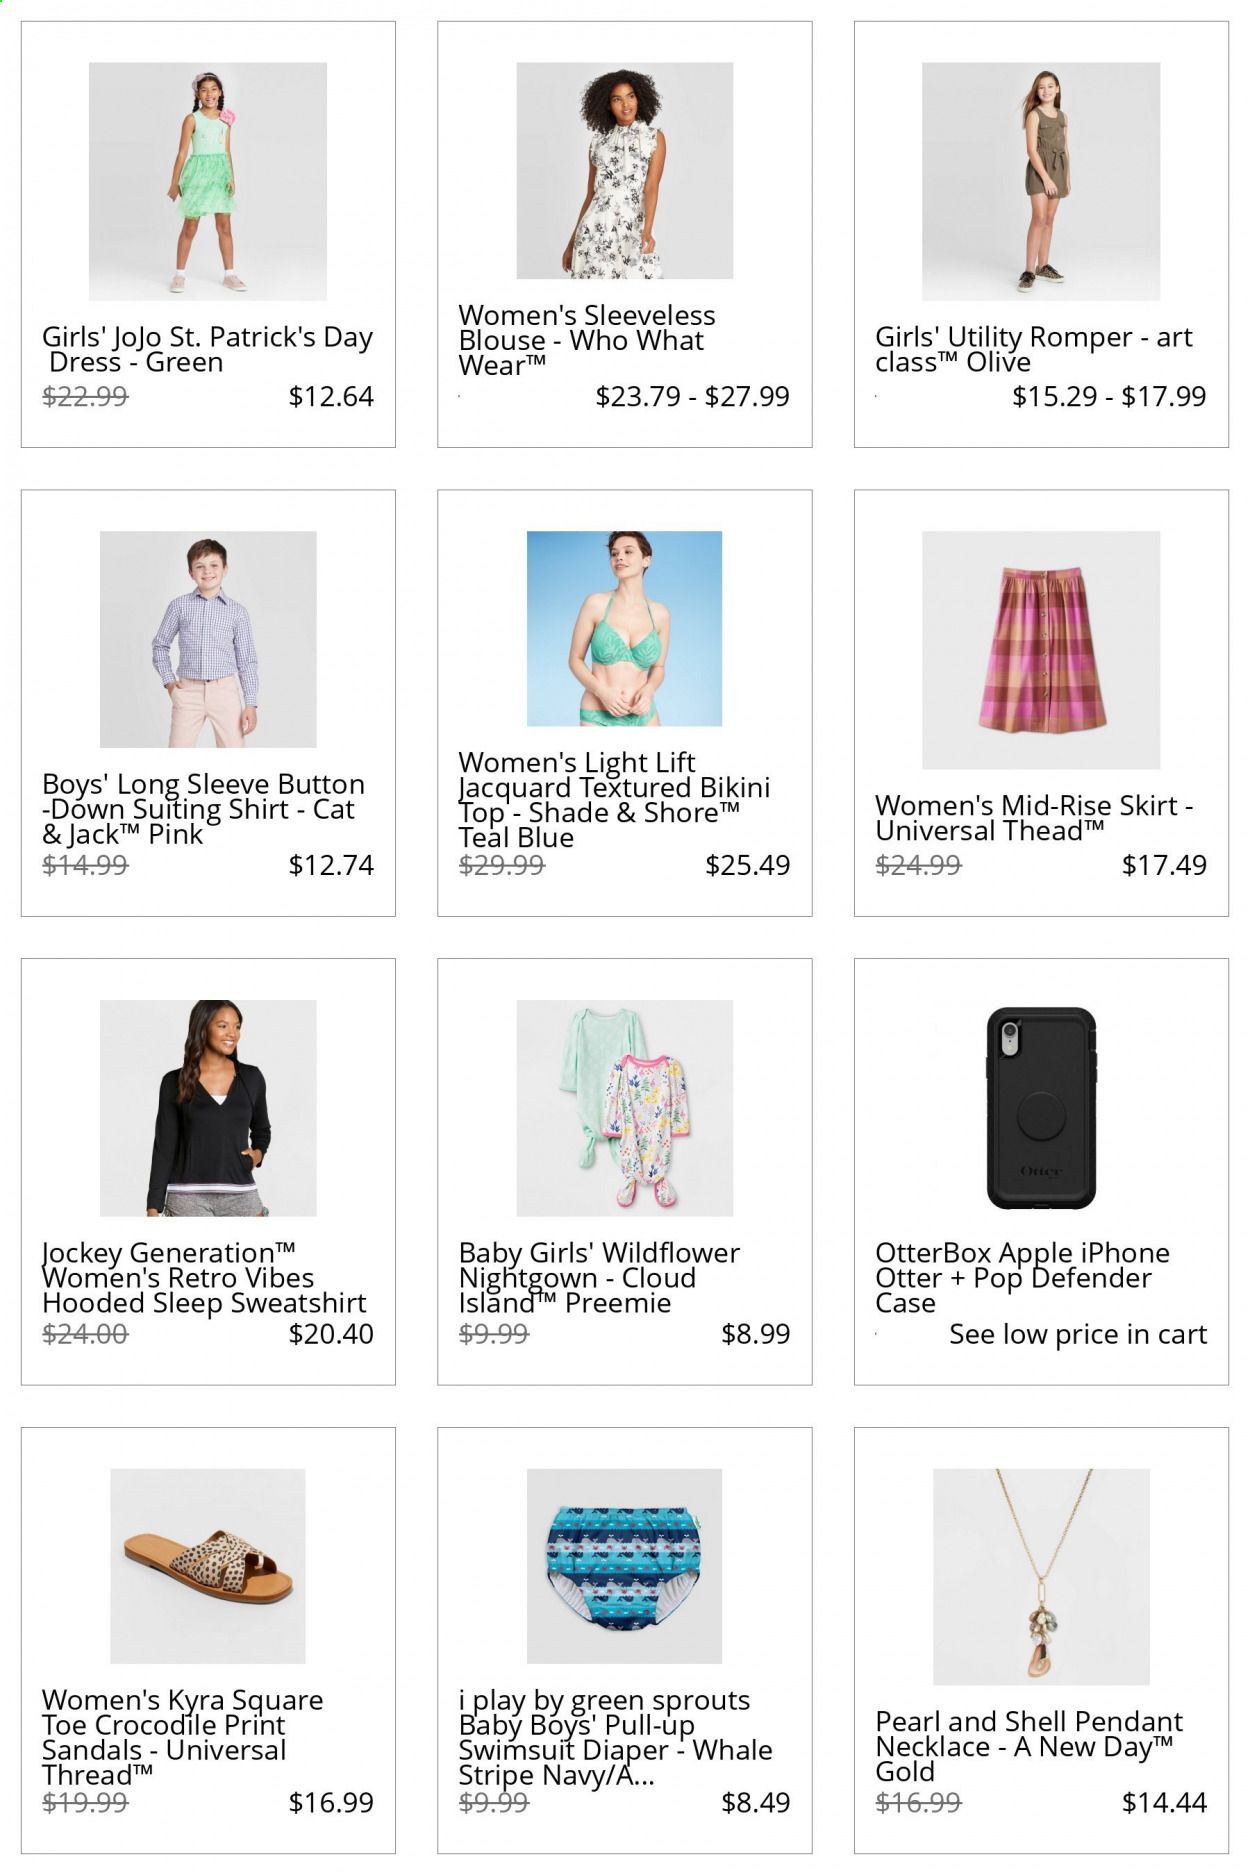Image resolution: width=1250 pixels, height=1875 pixels.
Task: Click the Pearl and Shell Pendant Necklace image
Action: [x=1041, y=1577]
